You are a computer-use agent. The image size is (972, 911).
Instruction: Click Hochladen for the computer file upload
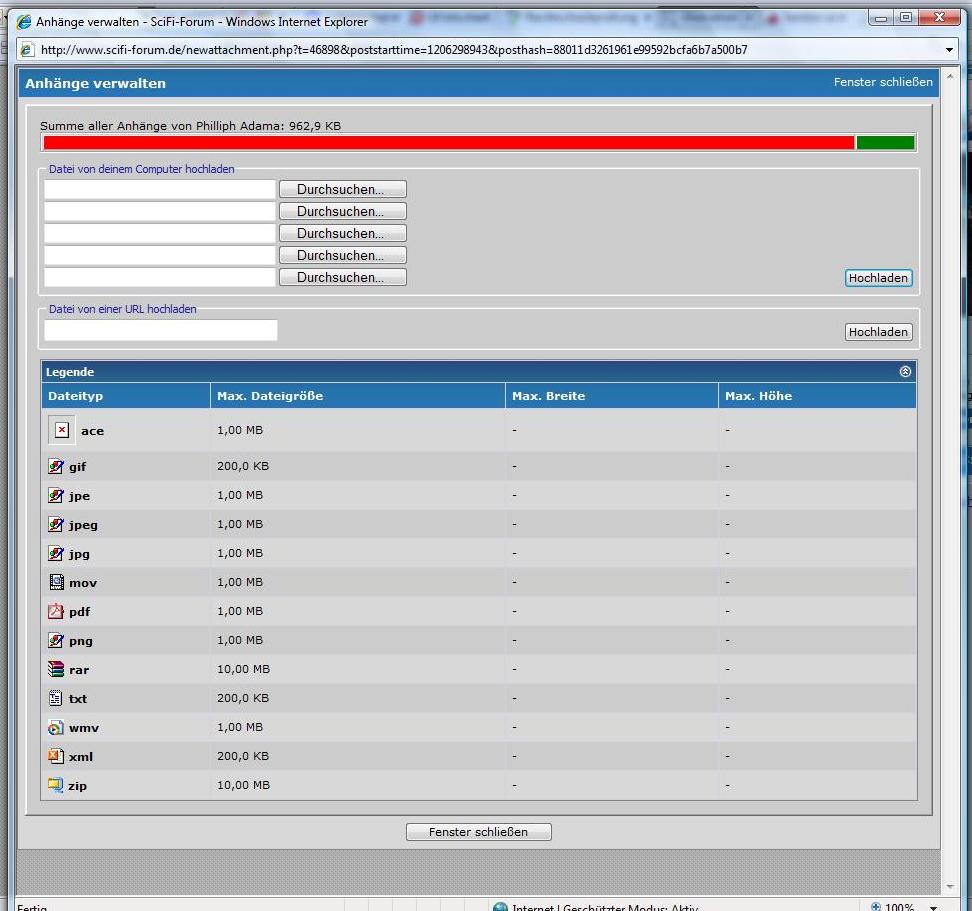878,278
